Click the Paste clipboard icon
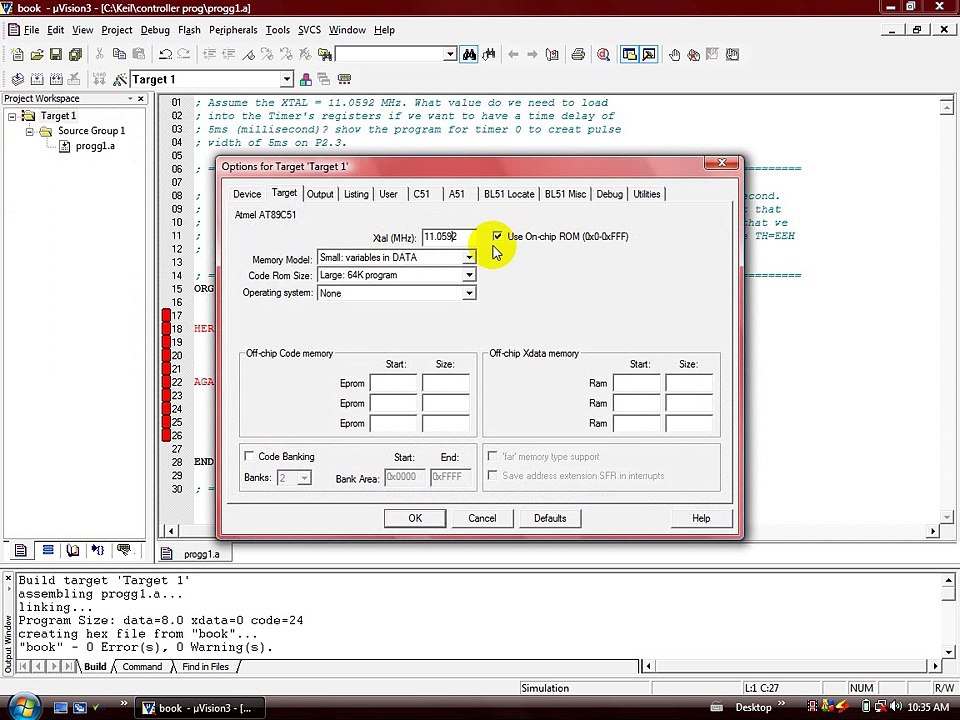960x720 pixels. (x=139, y=54)
